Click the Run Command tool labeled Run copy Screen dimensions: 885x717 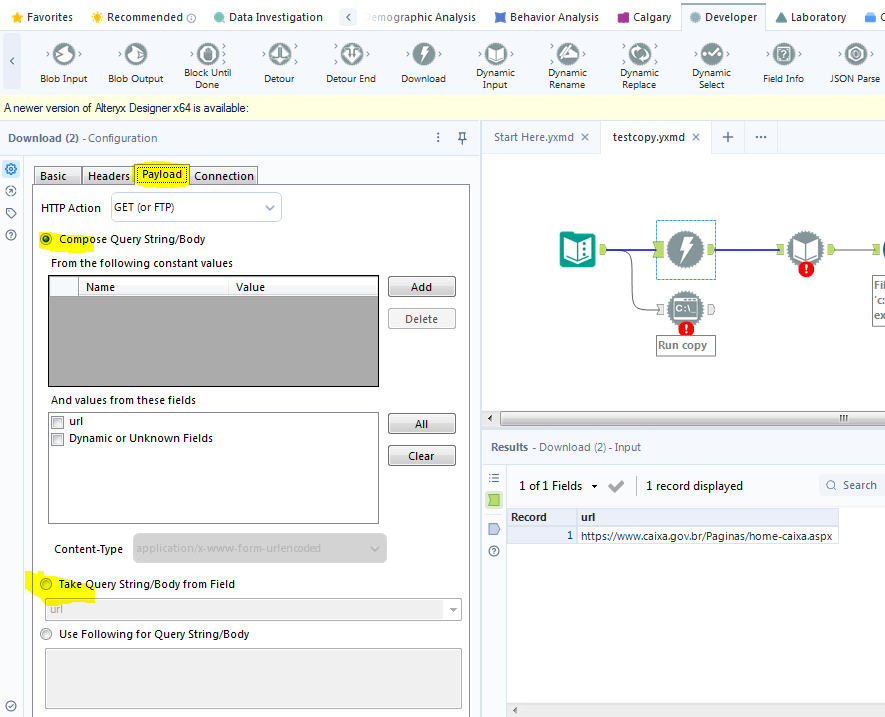pos(685,308)
